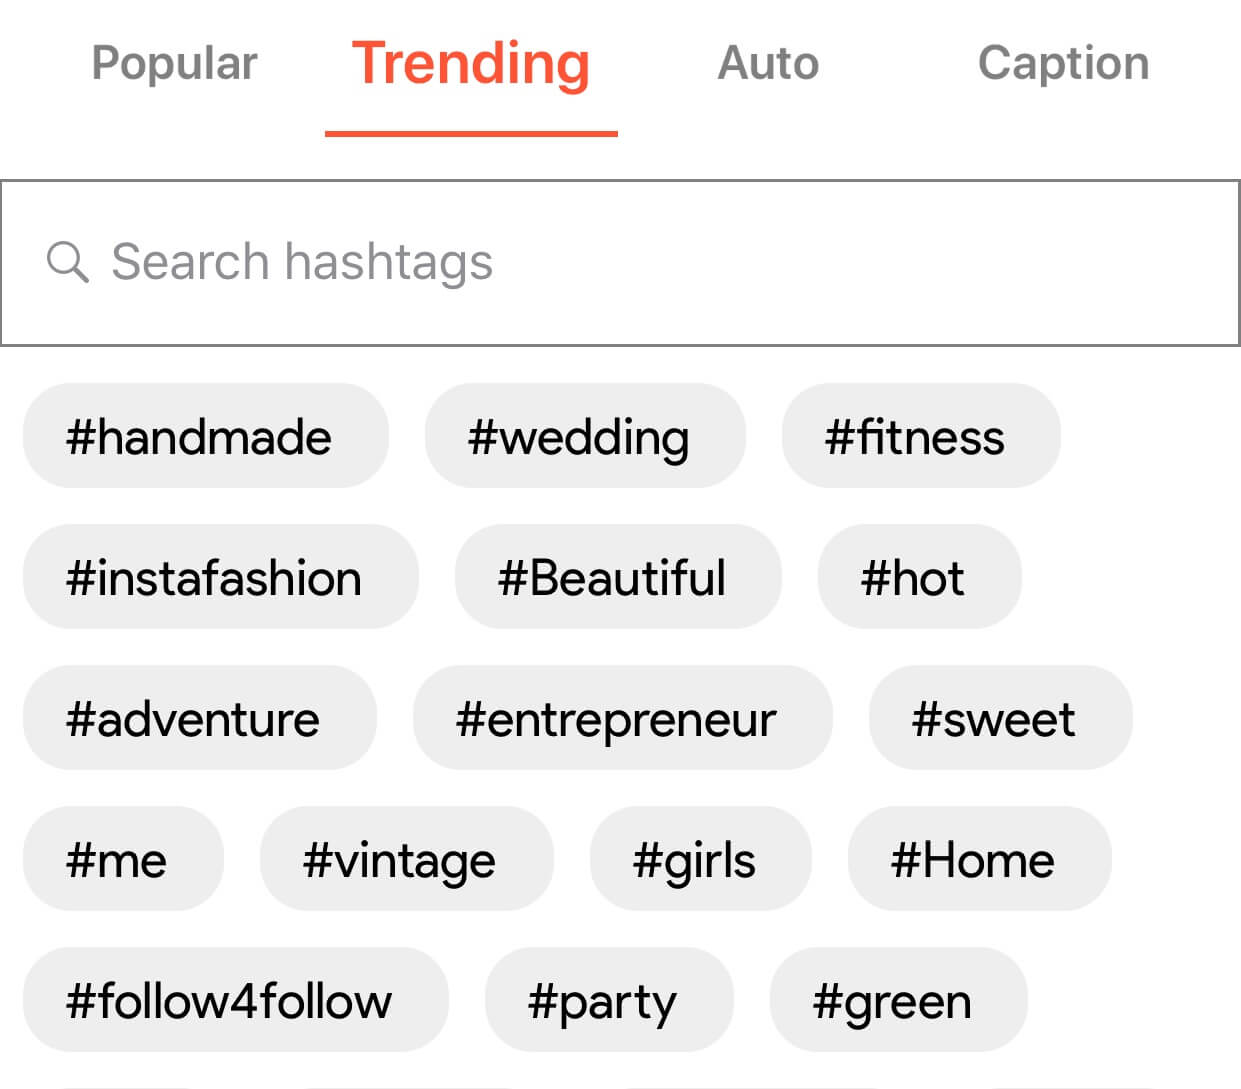Select the #Beautiful hashtag chip
The width and height of the screenshot is (1241, 1089).
pyautogui.click(x=618, y=577)
